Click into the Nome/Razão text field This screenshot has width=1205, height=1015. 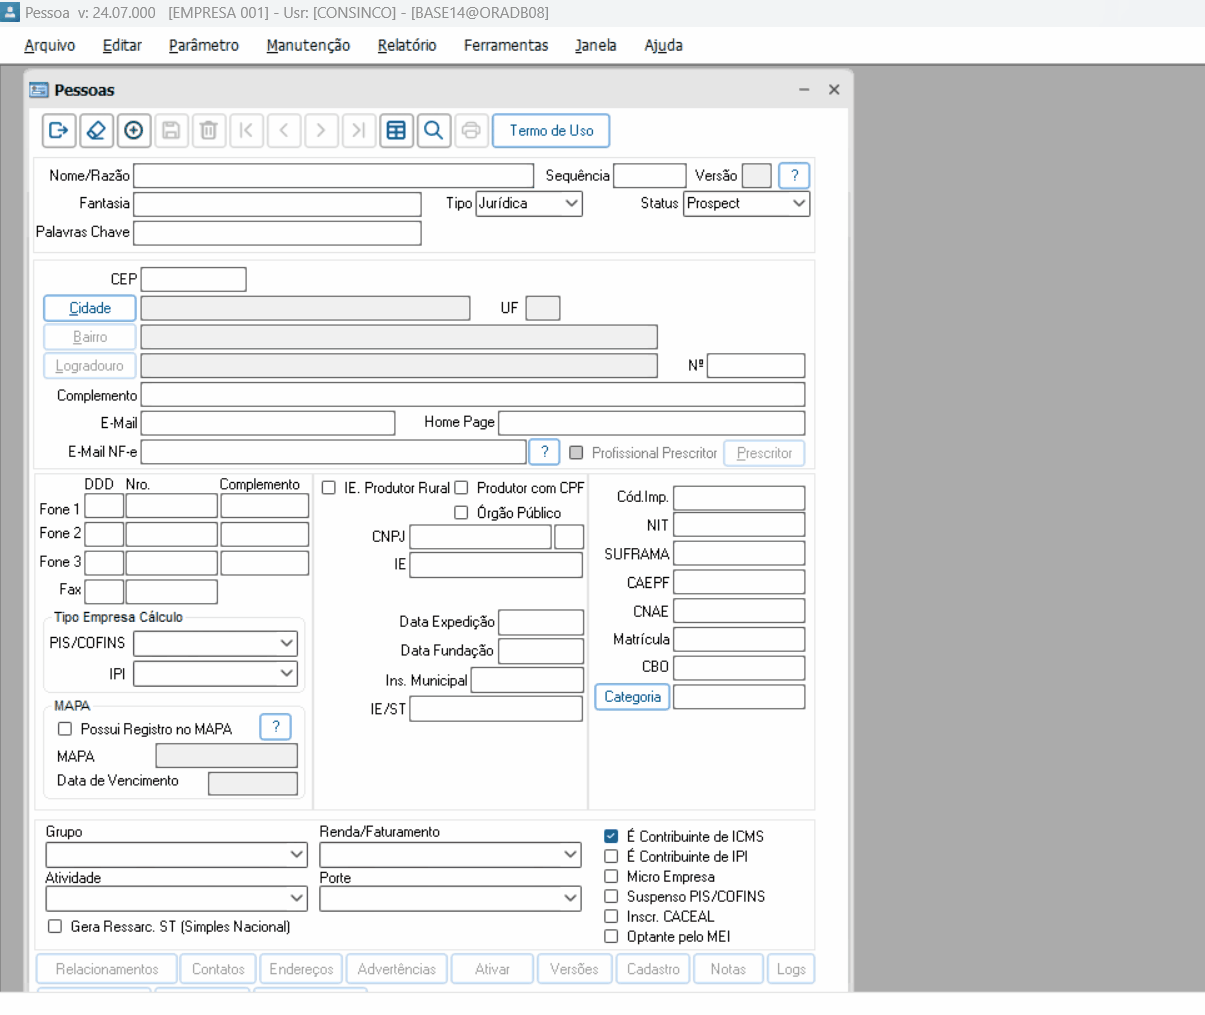tap(335, 176)
